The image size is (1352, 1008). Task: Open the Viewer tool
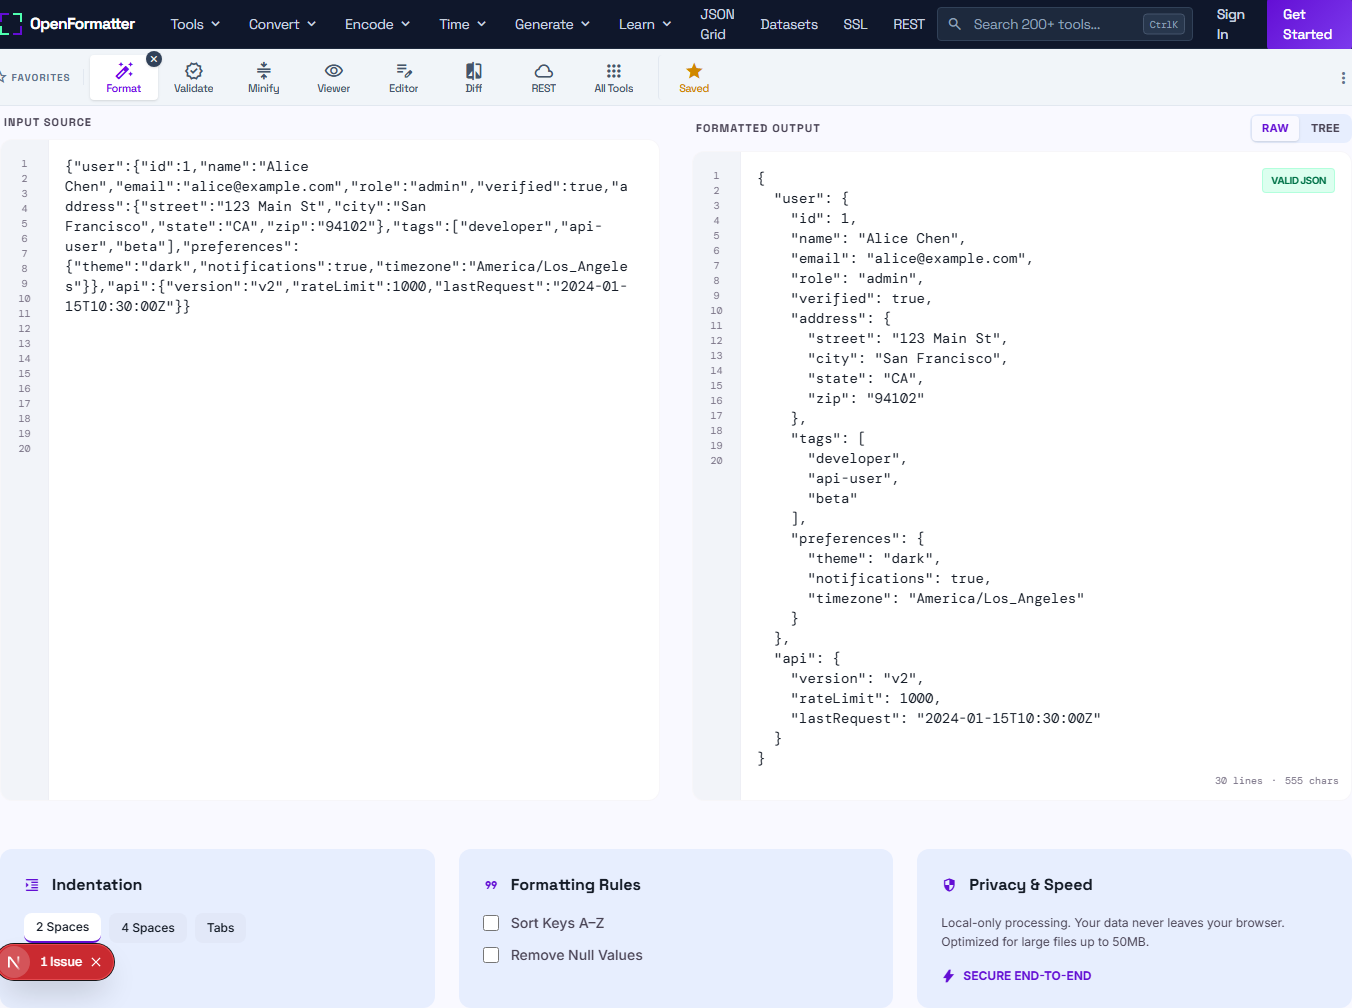334,77
